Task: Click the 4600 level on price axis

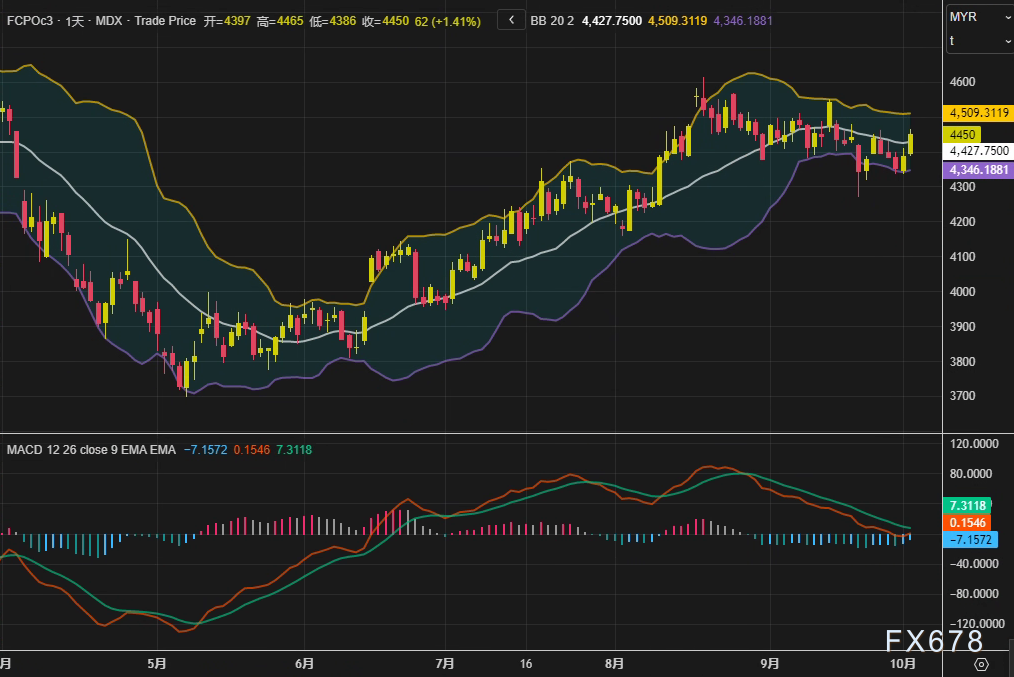Action: click(963, 82)
